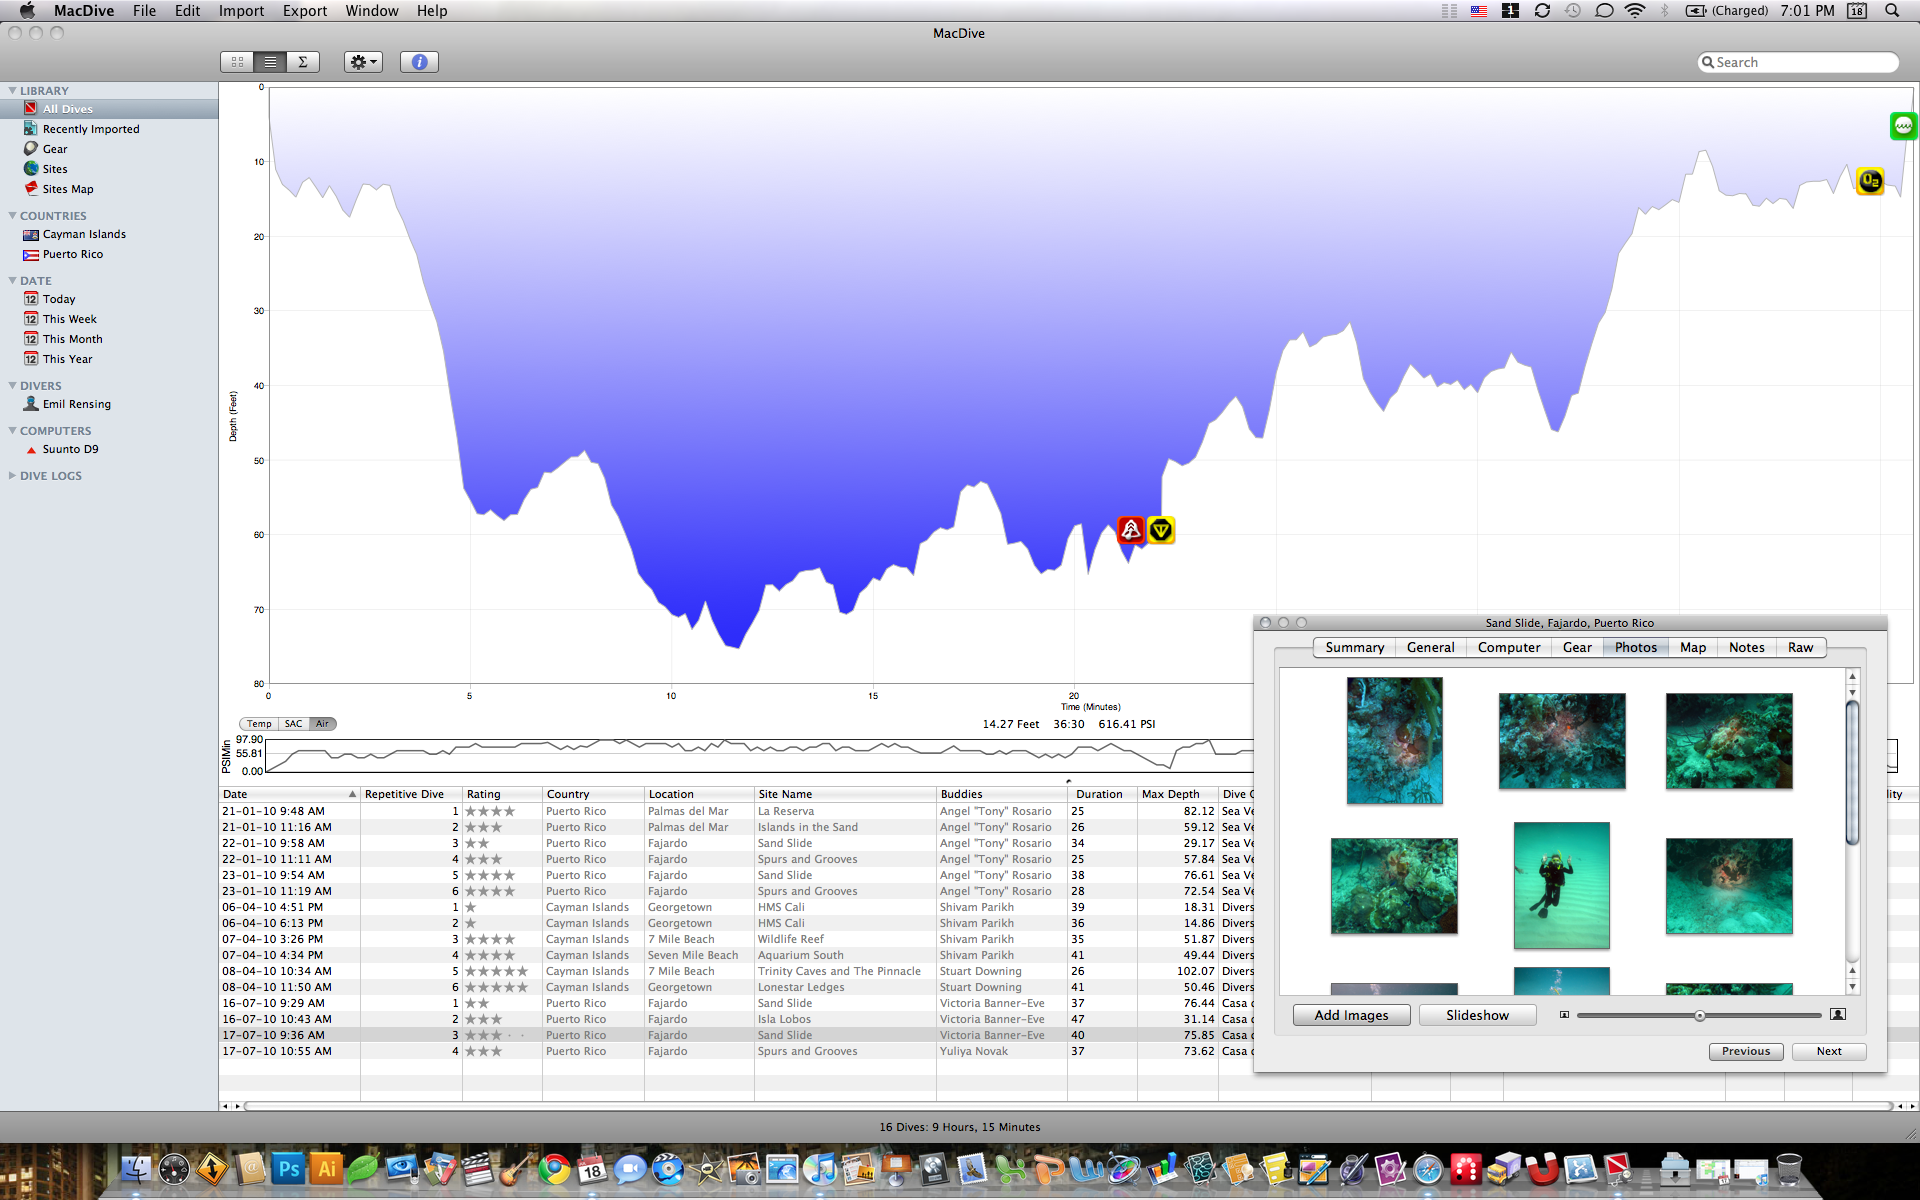Click the Add Images button
Image resolution: width=1920 pixels, height=1200 pixels.
1351,1015
